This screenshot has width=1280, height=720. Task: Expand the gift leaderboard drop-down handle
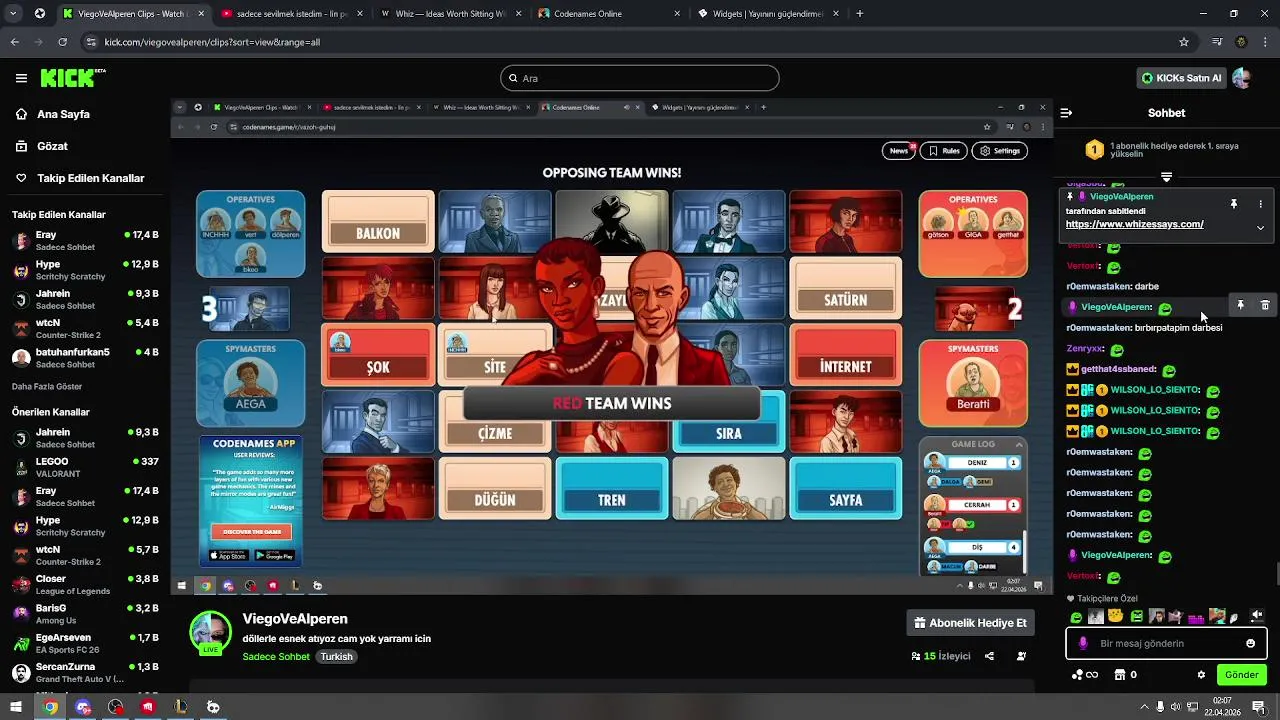click(x=1166, y=177)
